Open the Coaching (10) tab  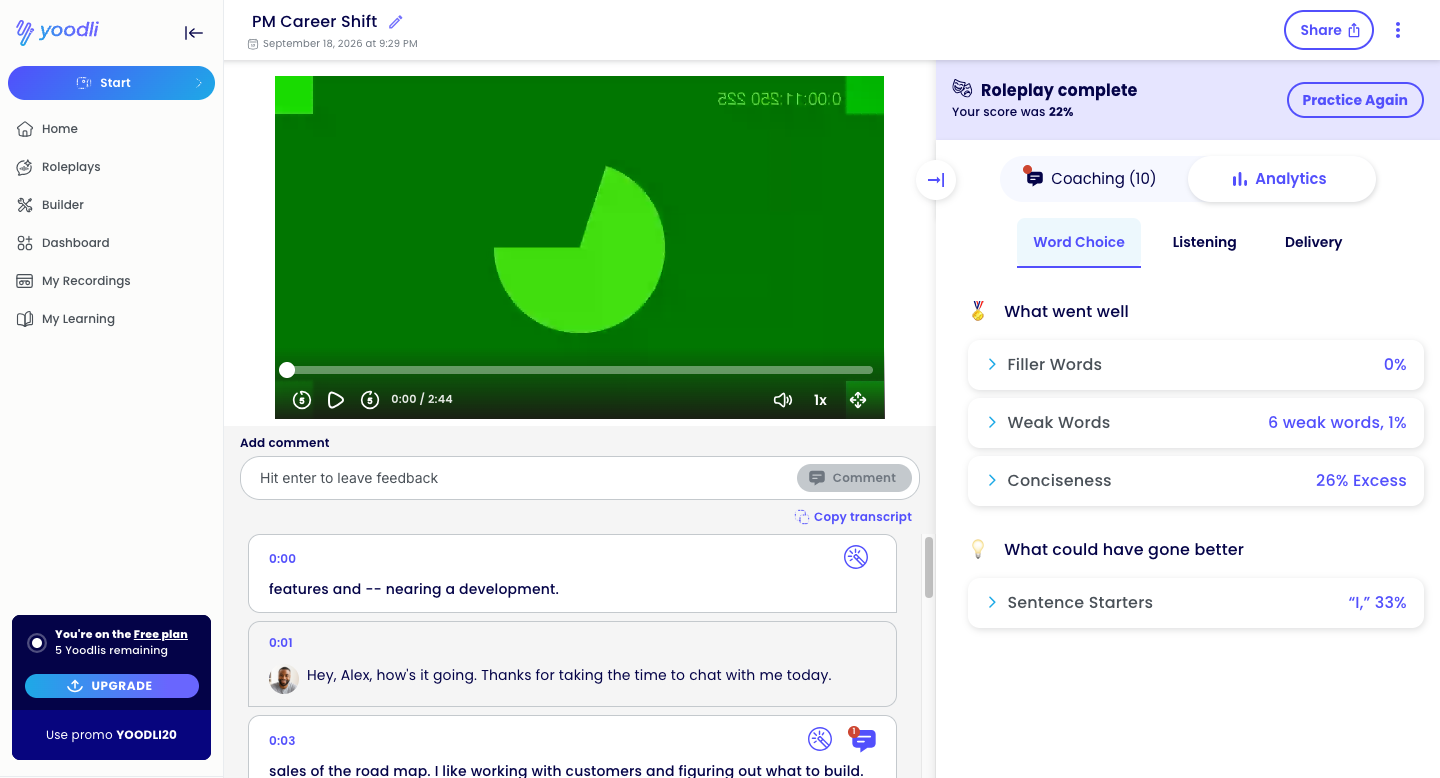(x=1092, y=179)
